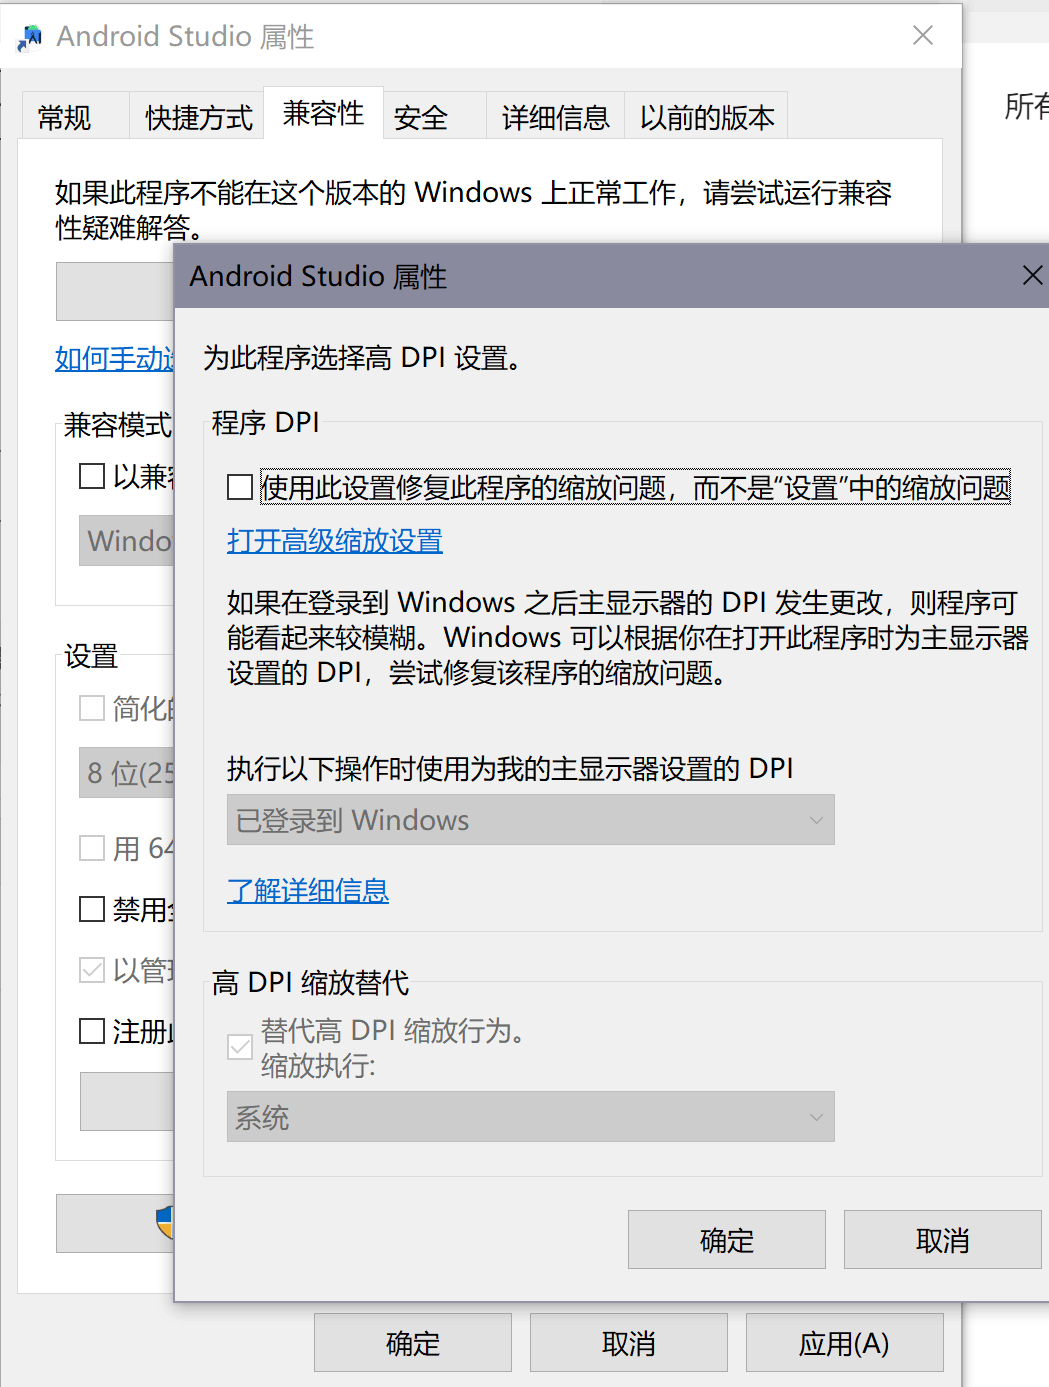The height and width of the screenshot is (1387, 1049).
Task: Follow the 了解详细信息 link
Action: point(308,890)
